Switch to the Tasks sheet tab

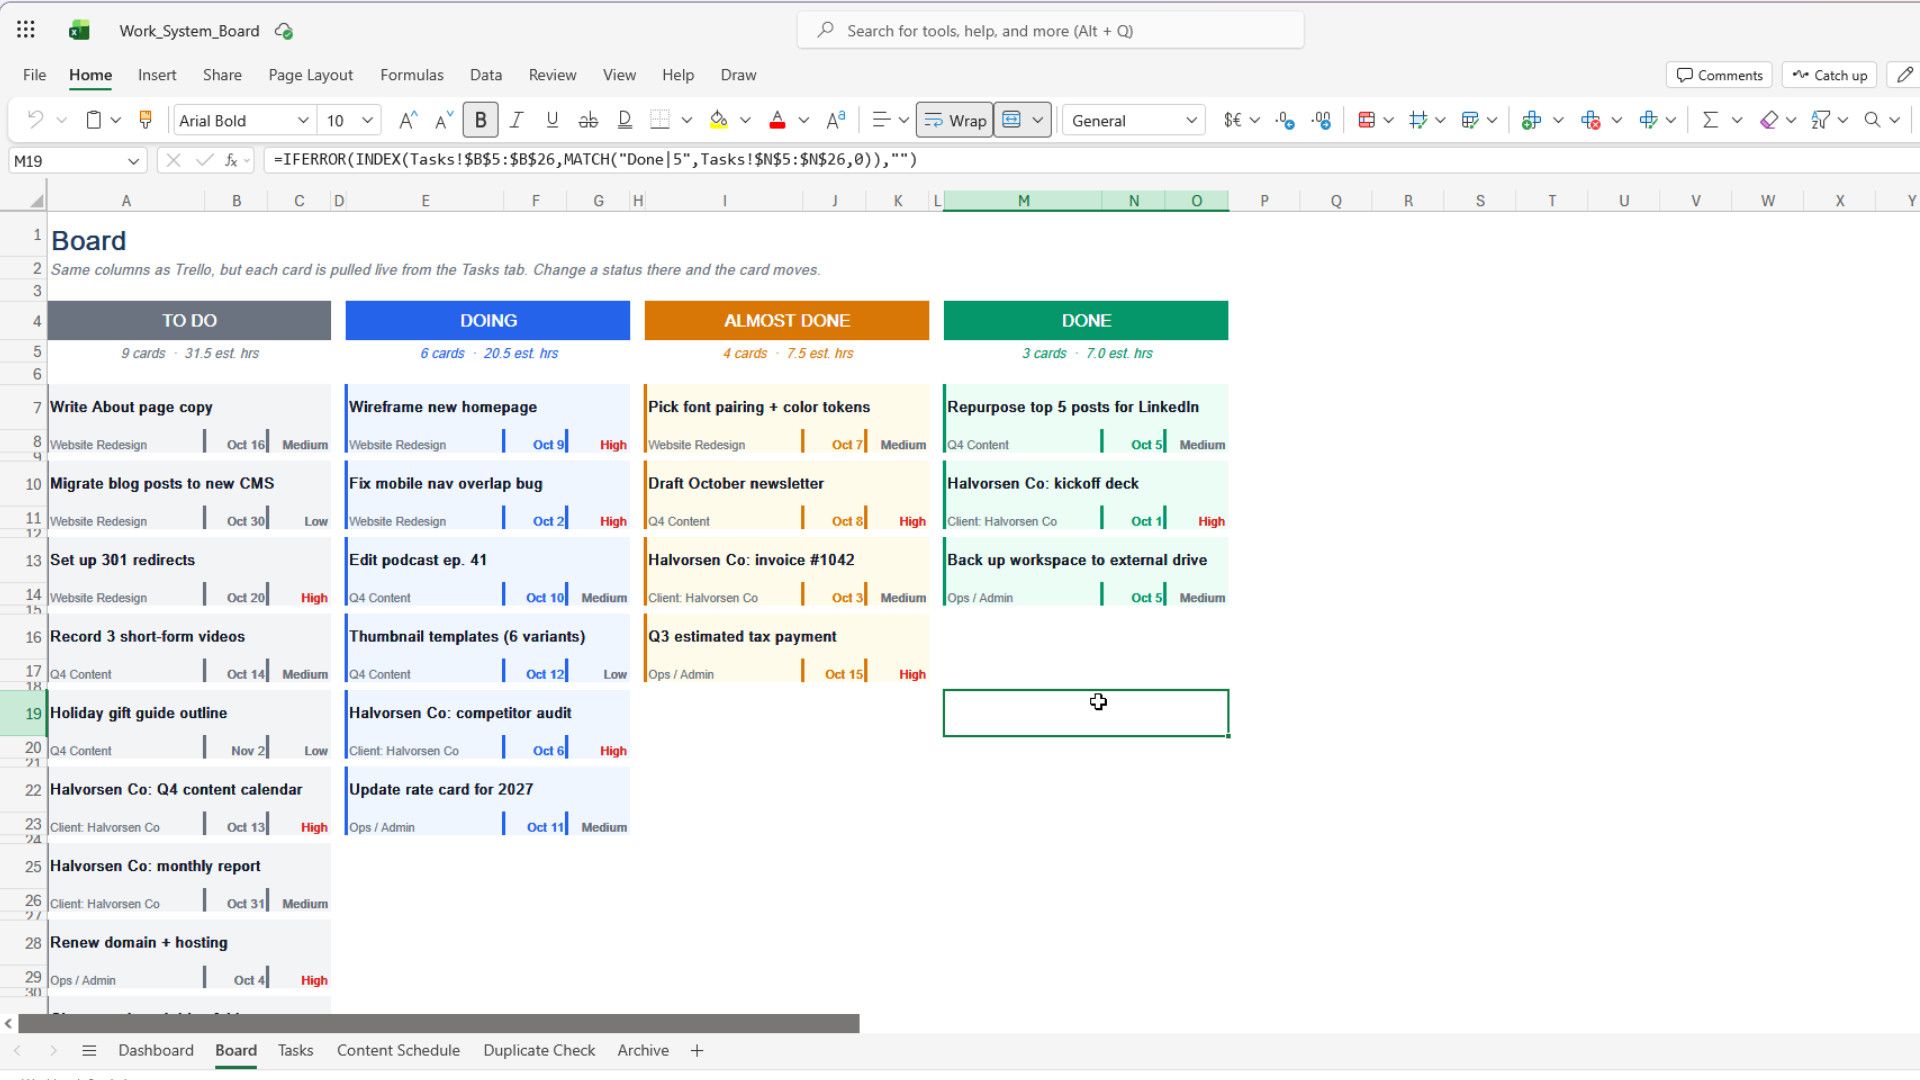pos(295,1050)
